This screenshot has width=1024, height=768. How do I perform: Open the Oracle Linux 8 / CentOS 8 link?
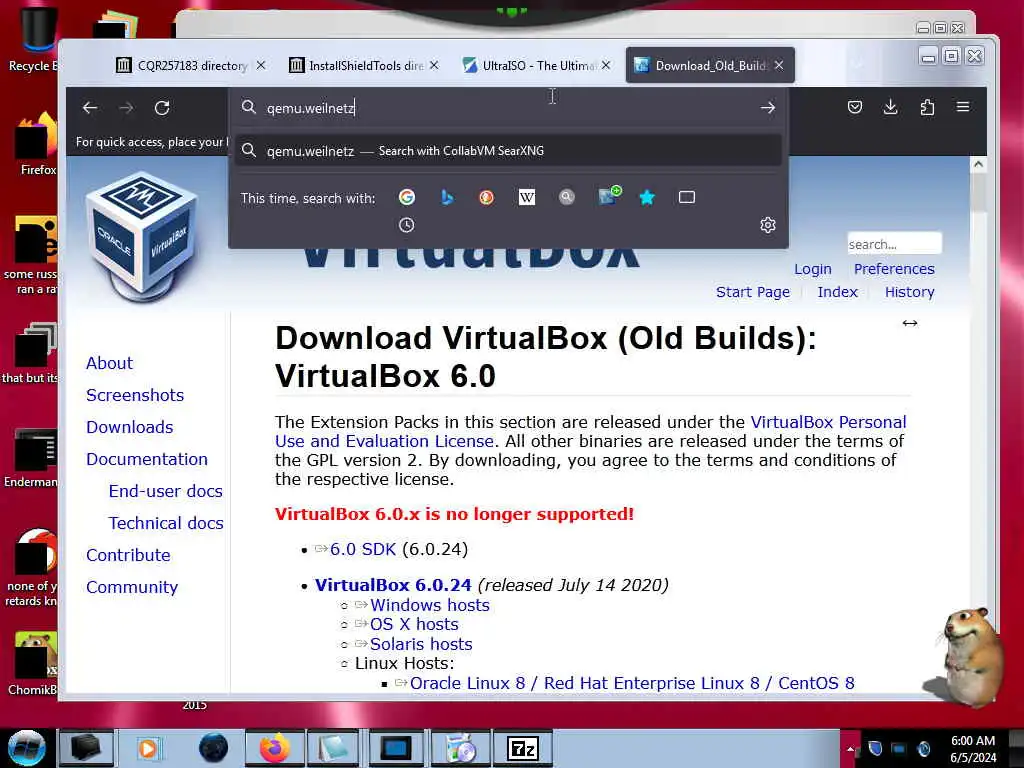[632, 683]
